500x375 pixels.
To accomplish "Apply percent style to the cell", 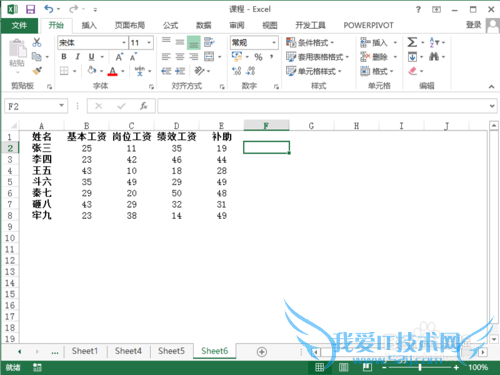I will (258, 57).
